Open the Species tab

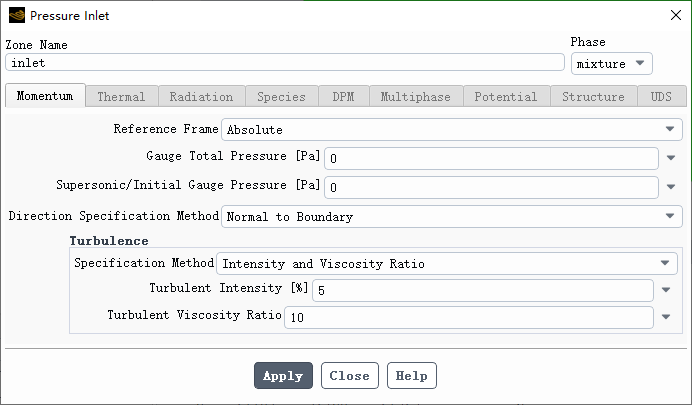pos(274,97)
